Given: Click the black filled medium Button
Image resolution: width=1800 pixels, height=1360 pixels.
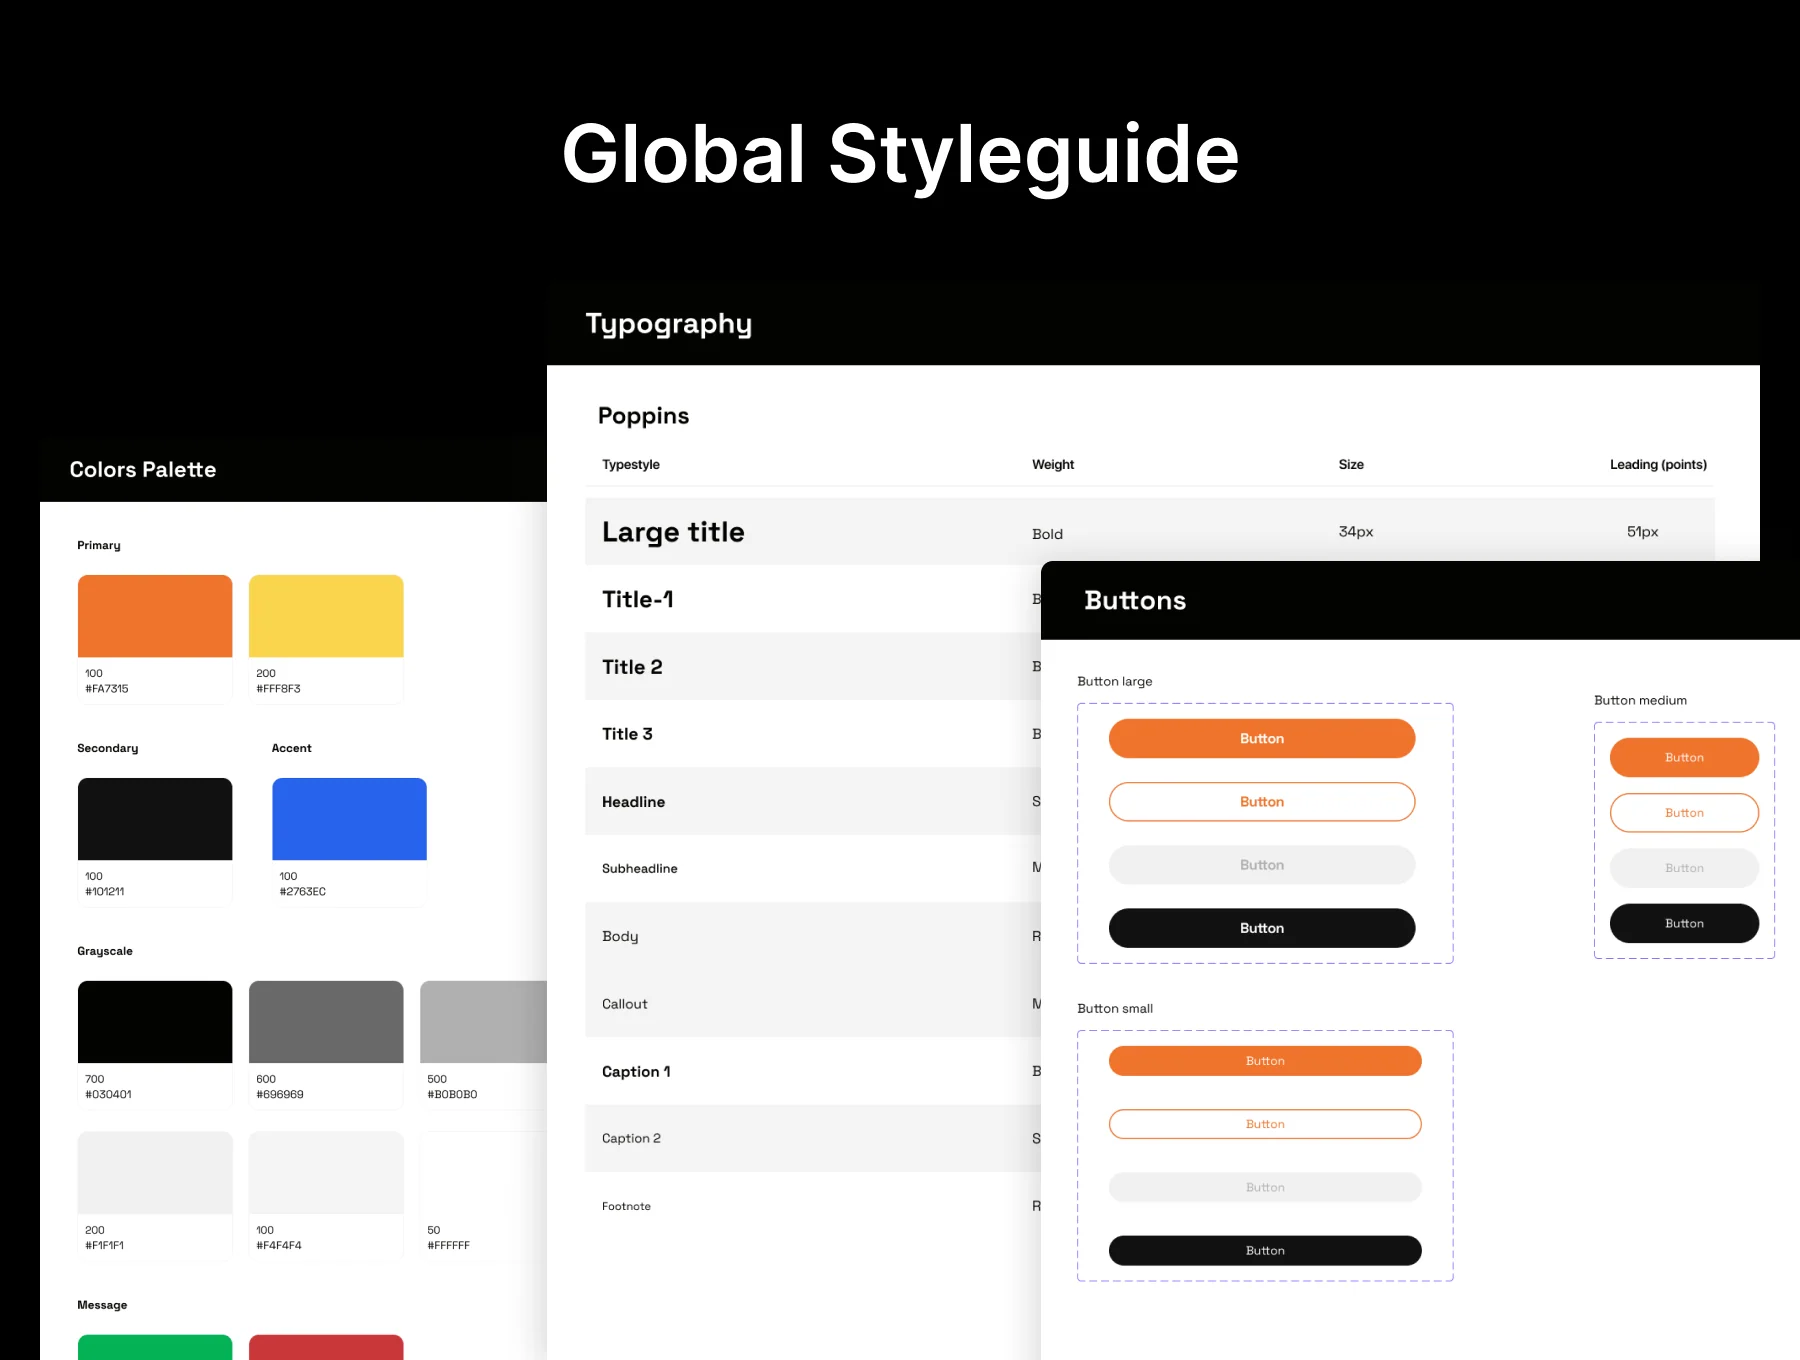Looking at the screenshot, I should point(1684,923).
